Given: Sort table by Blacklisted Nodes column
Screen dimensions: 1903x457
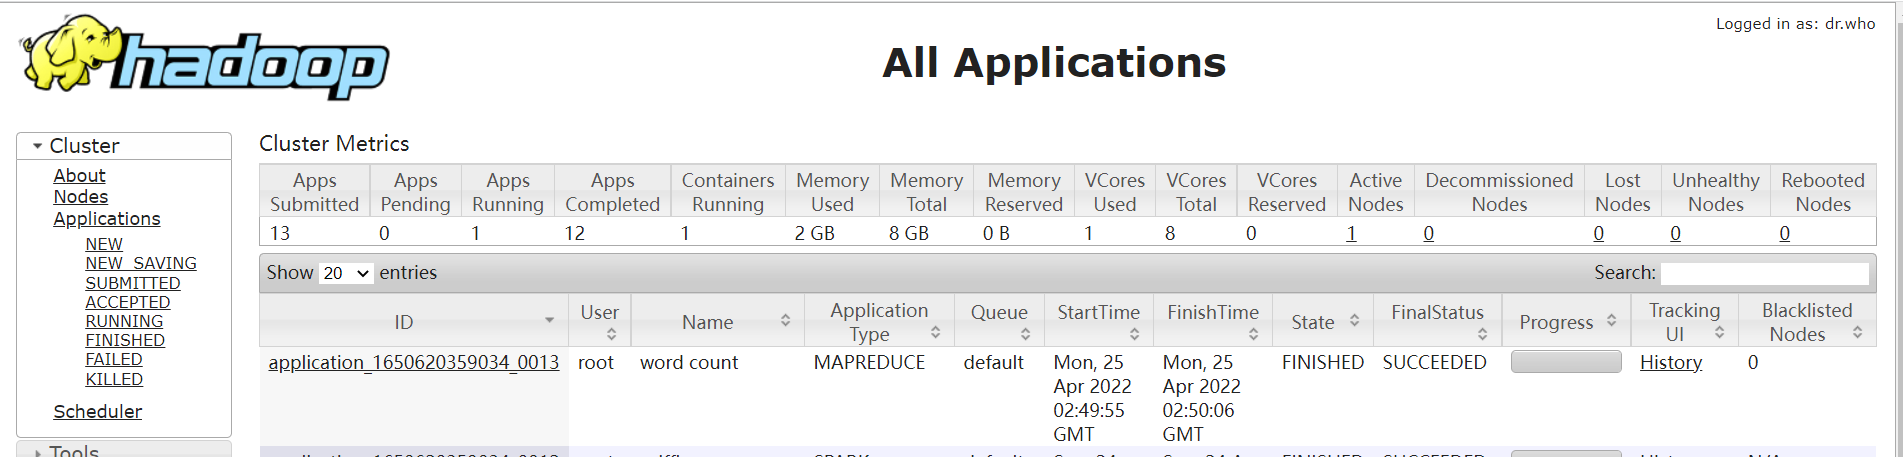Looking at the screenshot, I should [1807, 321].
